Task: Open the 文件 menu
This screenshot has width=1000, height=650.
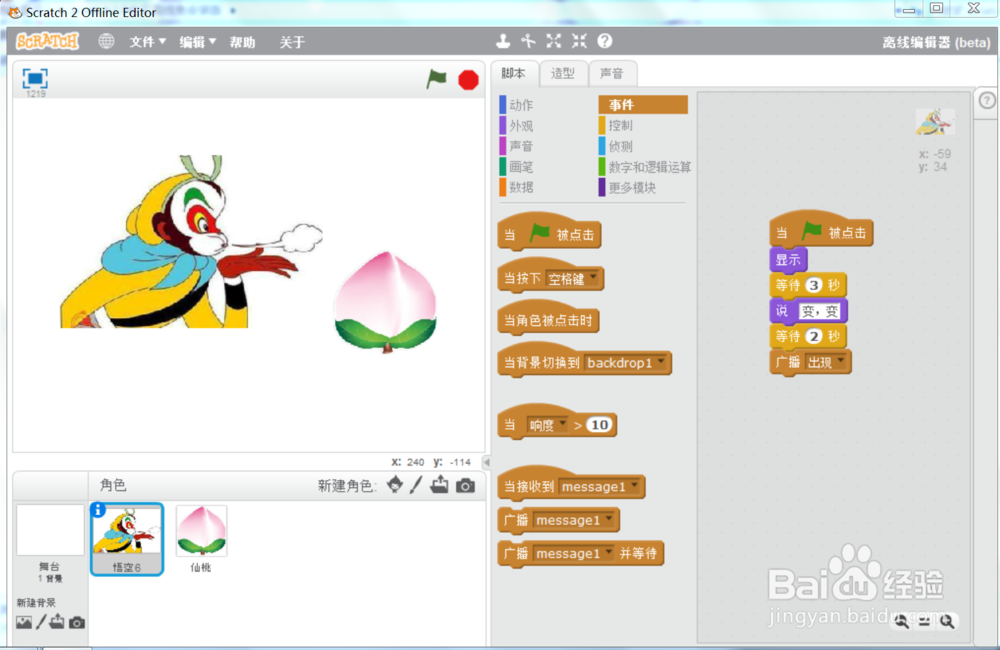Action: click(147, 42)
